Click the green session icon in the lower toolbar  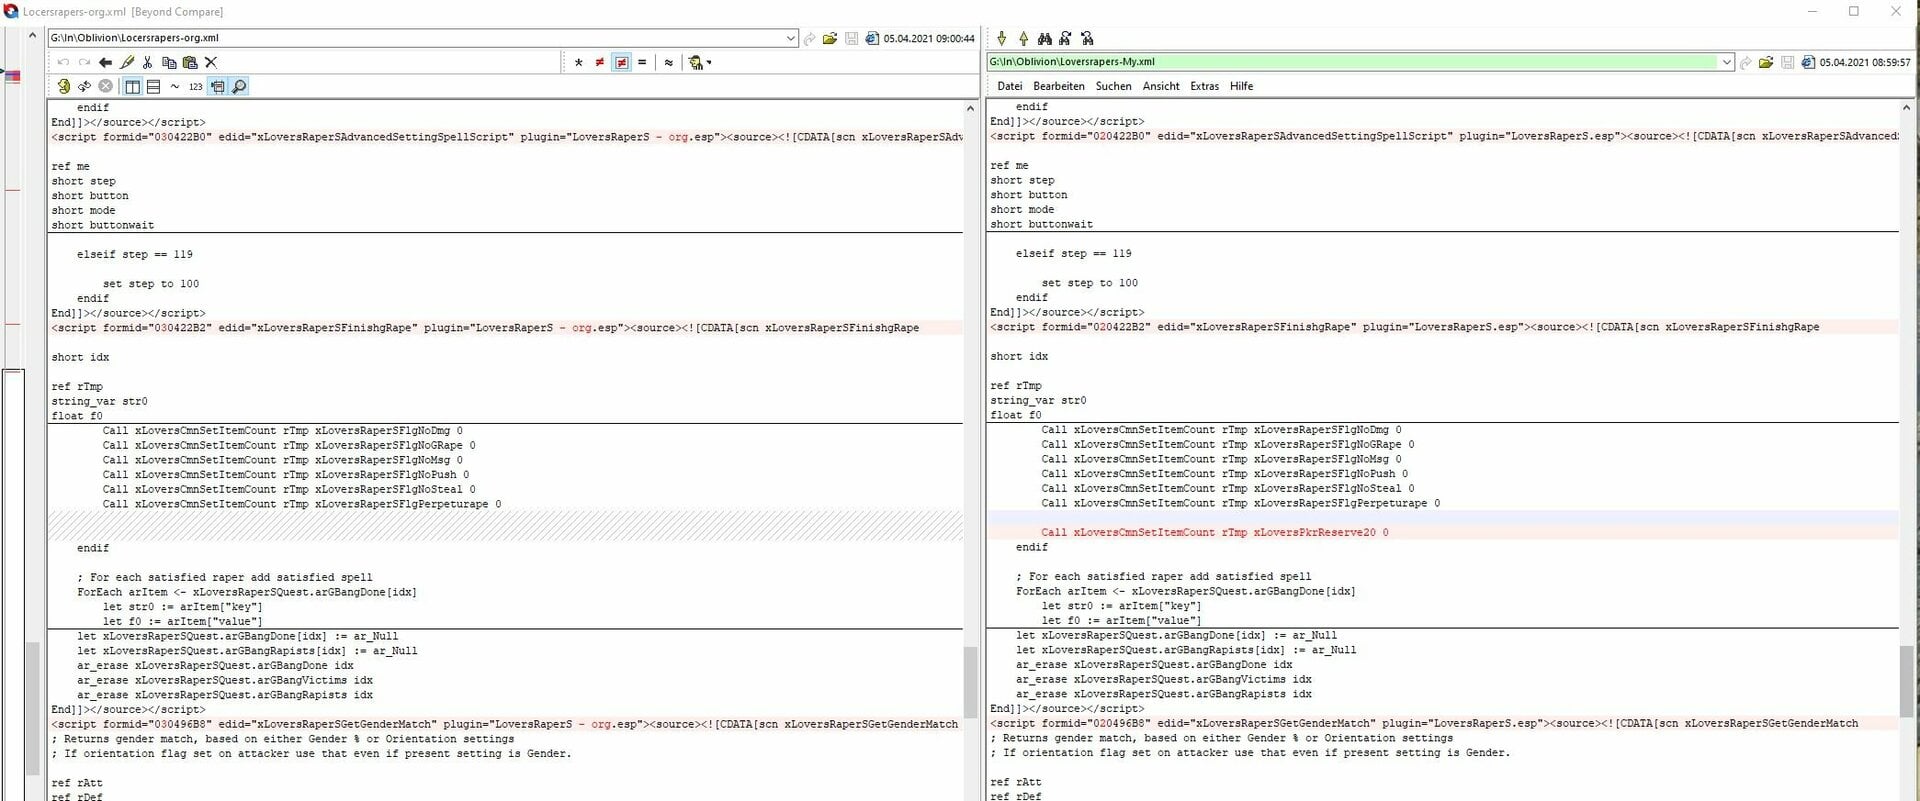pyautogui.click(x=63, y=86)
